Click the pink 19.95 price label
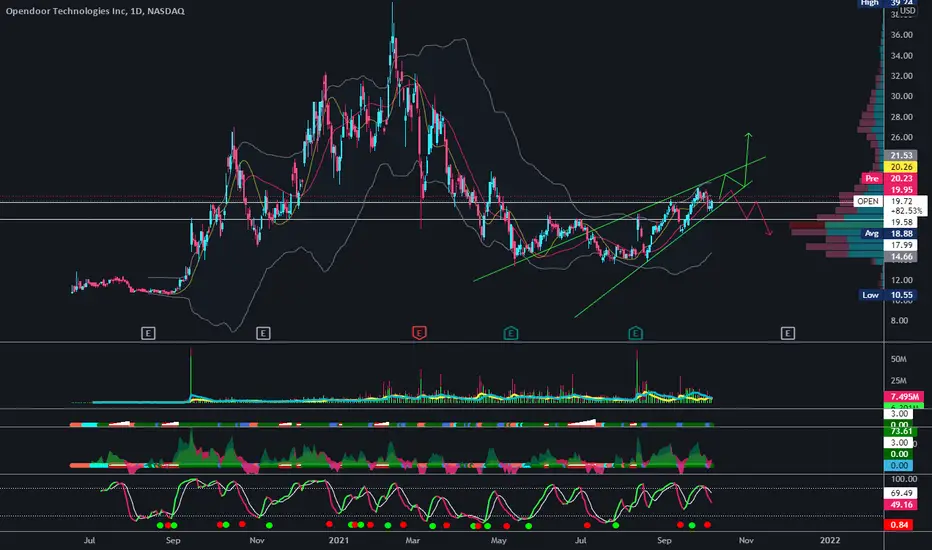The image size is (932, 550). coord(901,190)
